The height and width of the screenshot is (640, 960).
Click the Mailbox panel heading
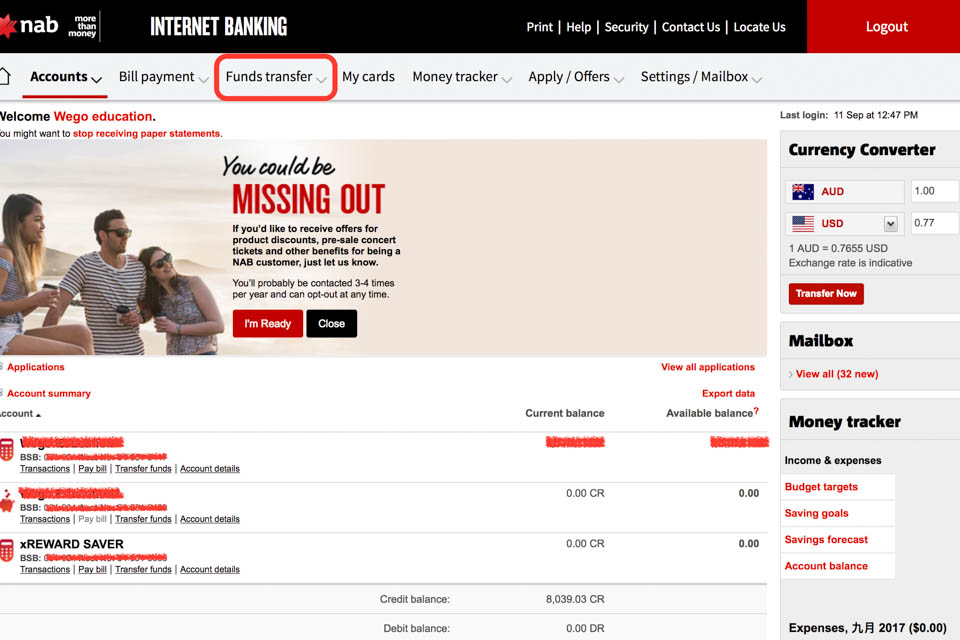coord(820,341)
